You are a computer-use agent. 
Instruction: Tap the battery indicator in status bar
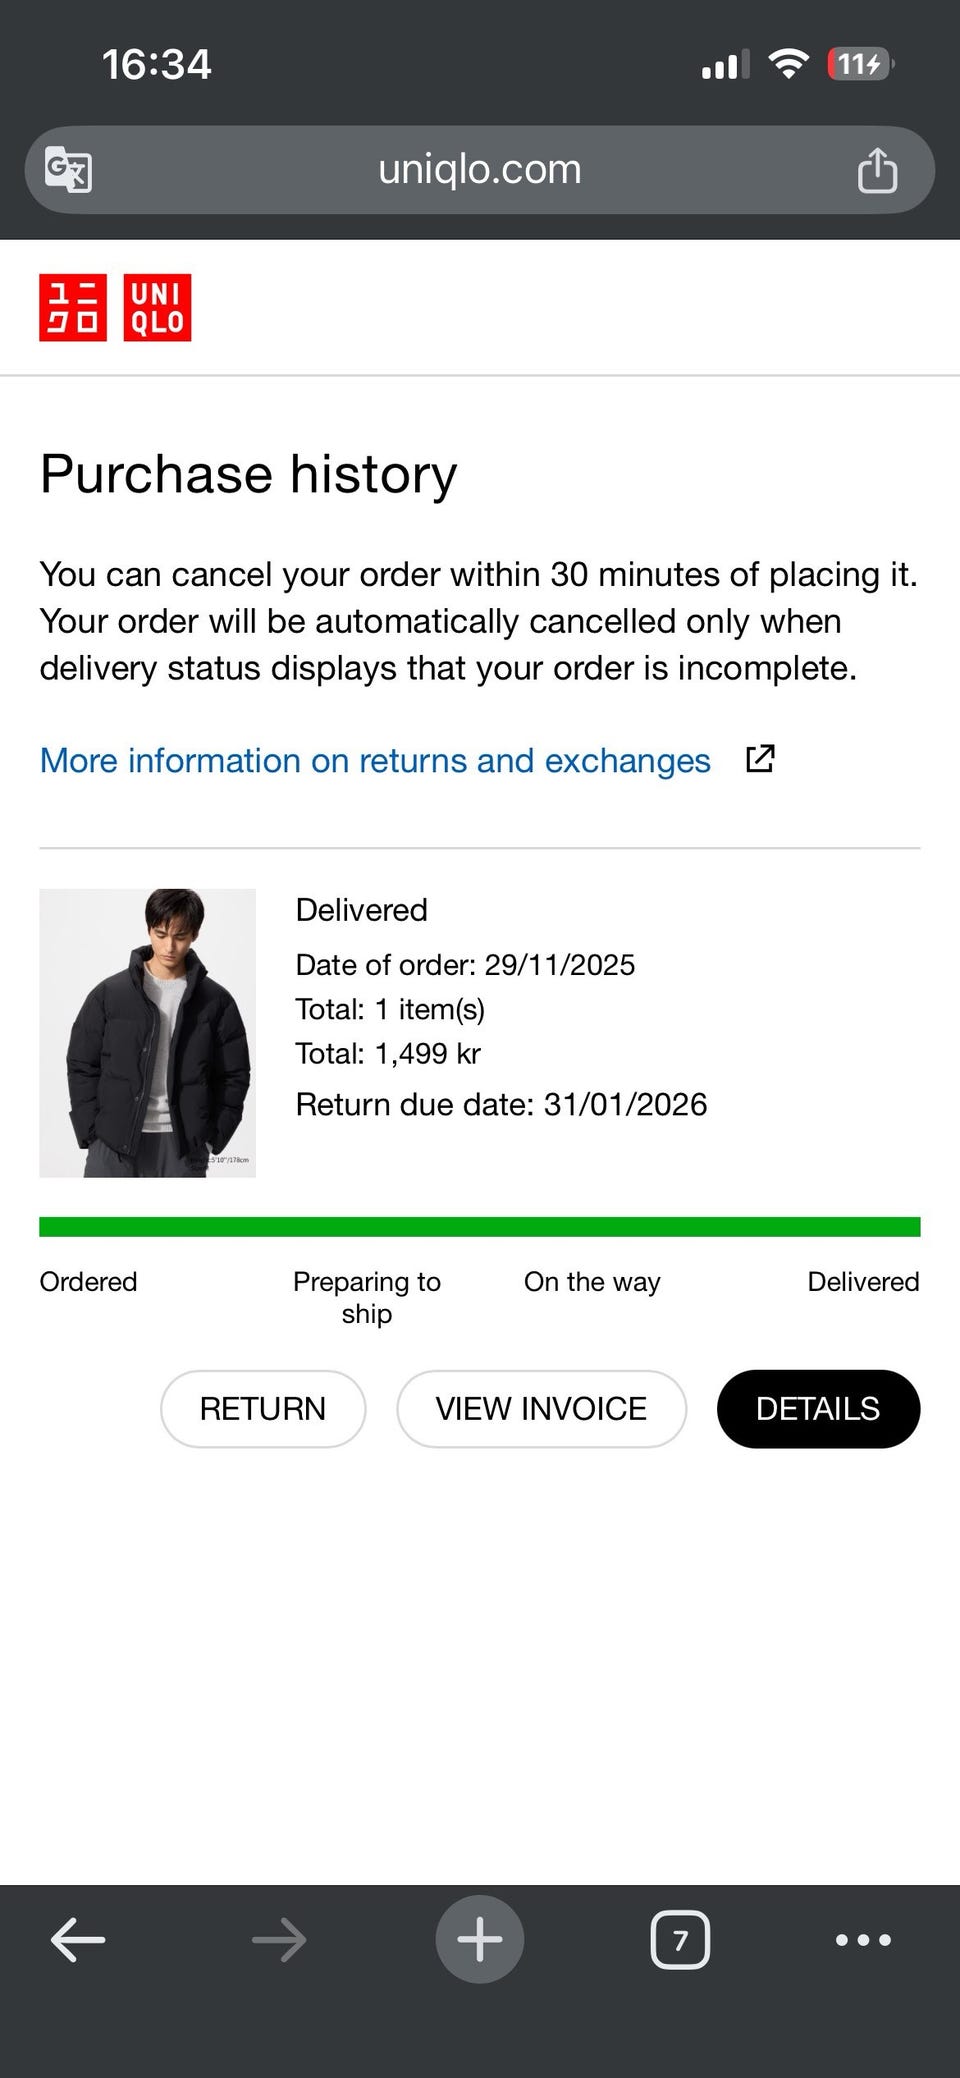pos(860,64)
